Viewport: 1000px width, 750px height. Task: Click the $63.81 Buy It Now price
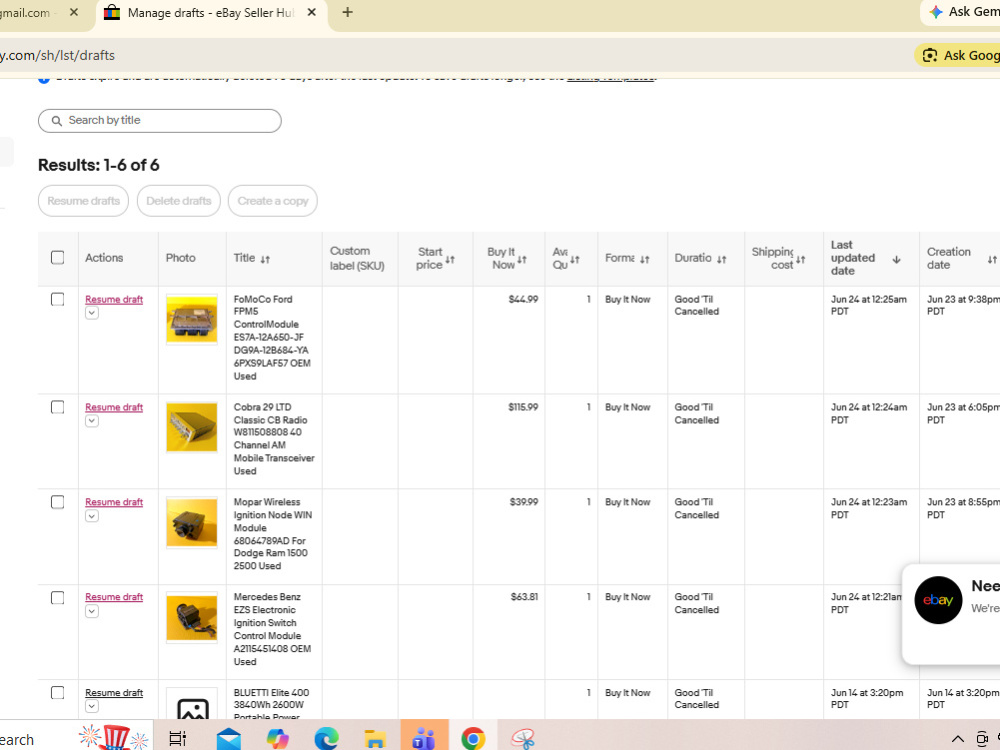(524, 597)
